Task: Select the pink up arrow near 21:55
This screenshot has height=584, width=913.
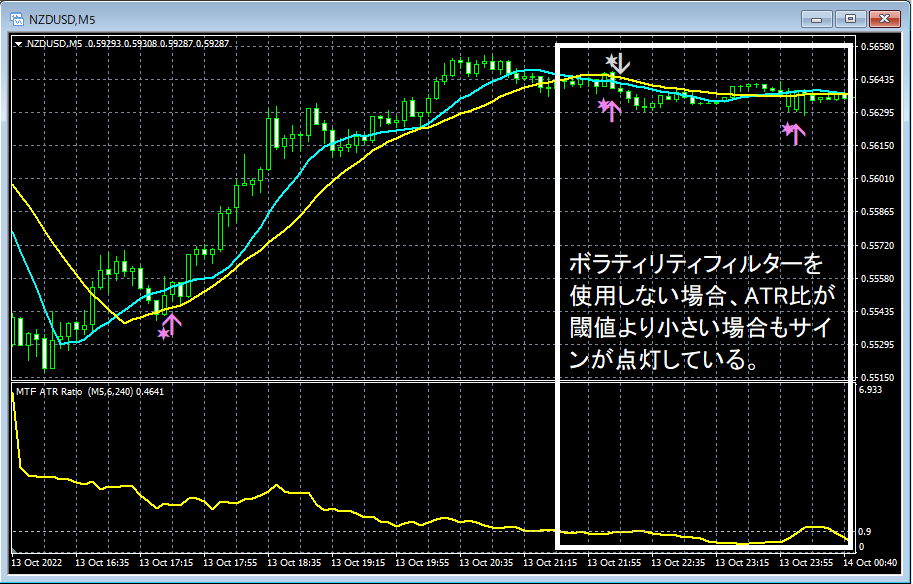Action: click(612, 111)
